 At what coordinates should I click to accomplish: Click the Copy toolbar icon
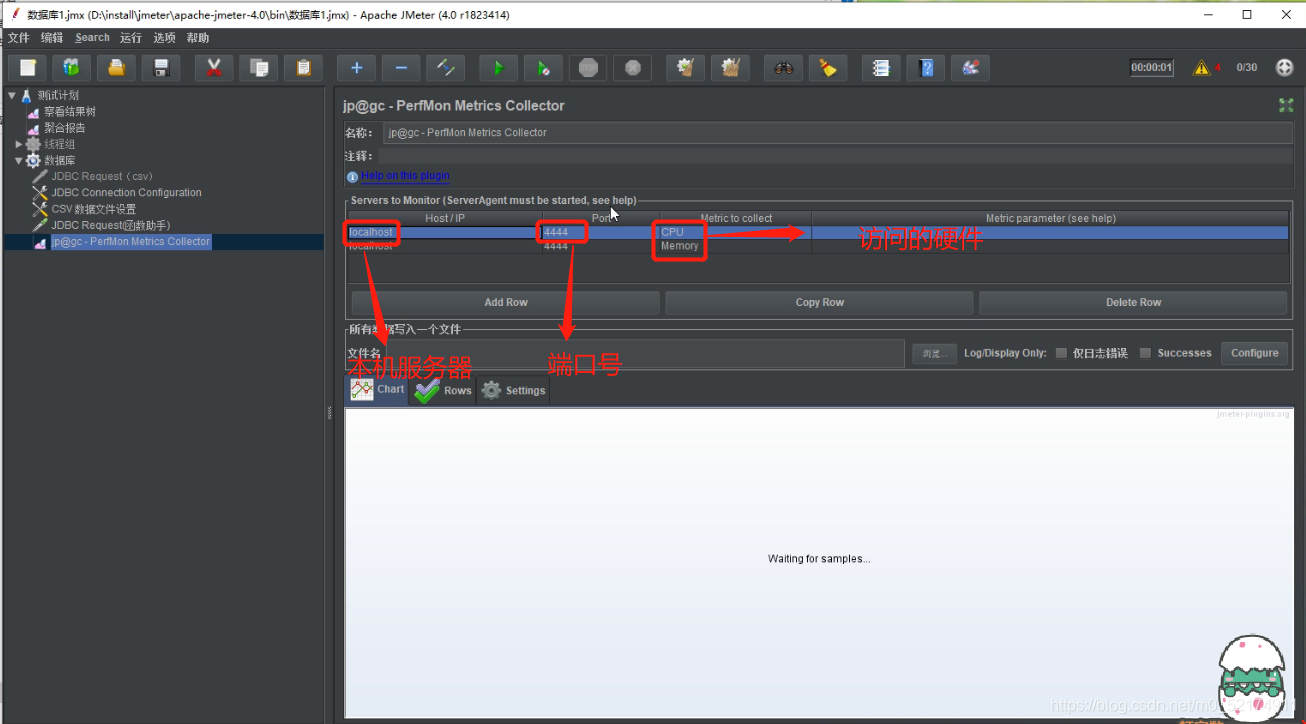coord(259,68)
